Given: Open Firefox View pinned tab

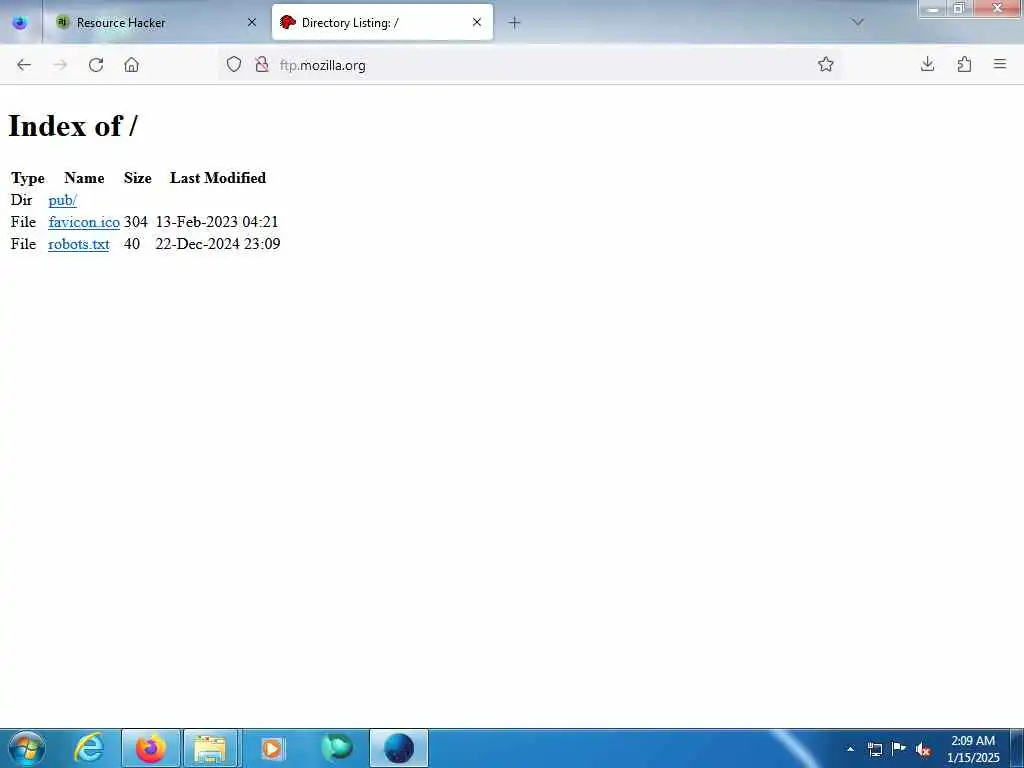Looking at the screenshot, I should [20, 22].
